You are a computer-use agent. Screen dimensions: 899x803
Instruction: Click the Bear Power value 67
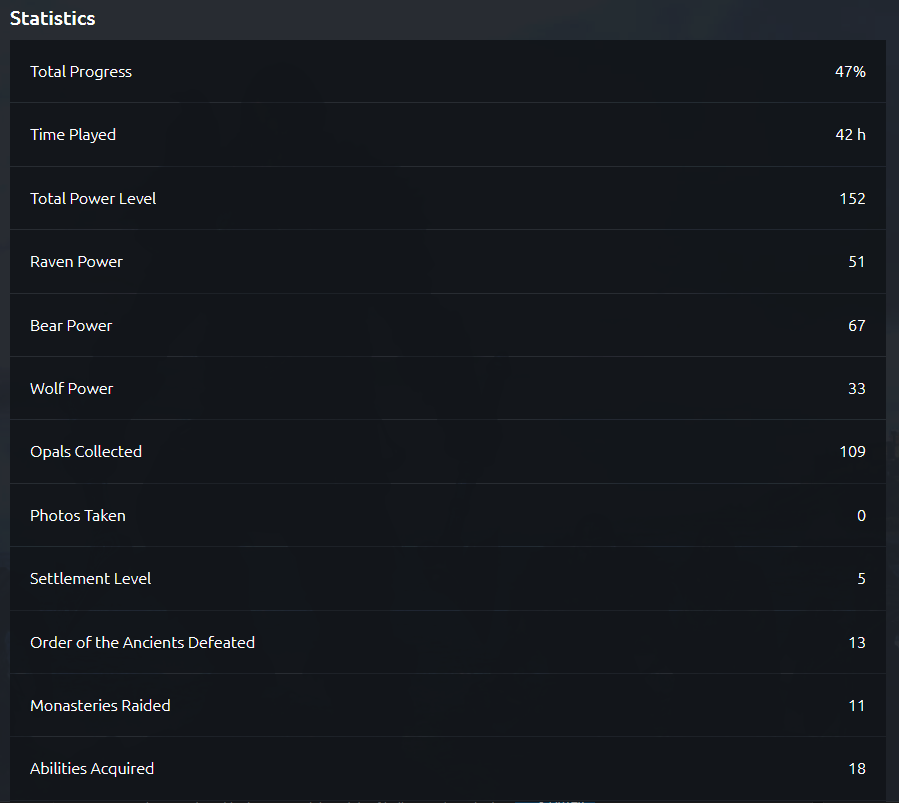pos(856,325)
